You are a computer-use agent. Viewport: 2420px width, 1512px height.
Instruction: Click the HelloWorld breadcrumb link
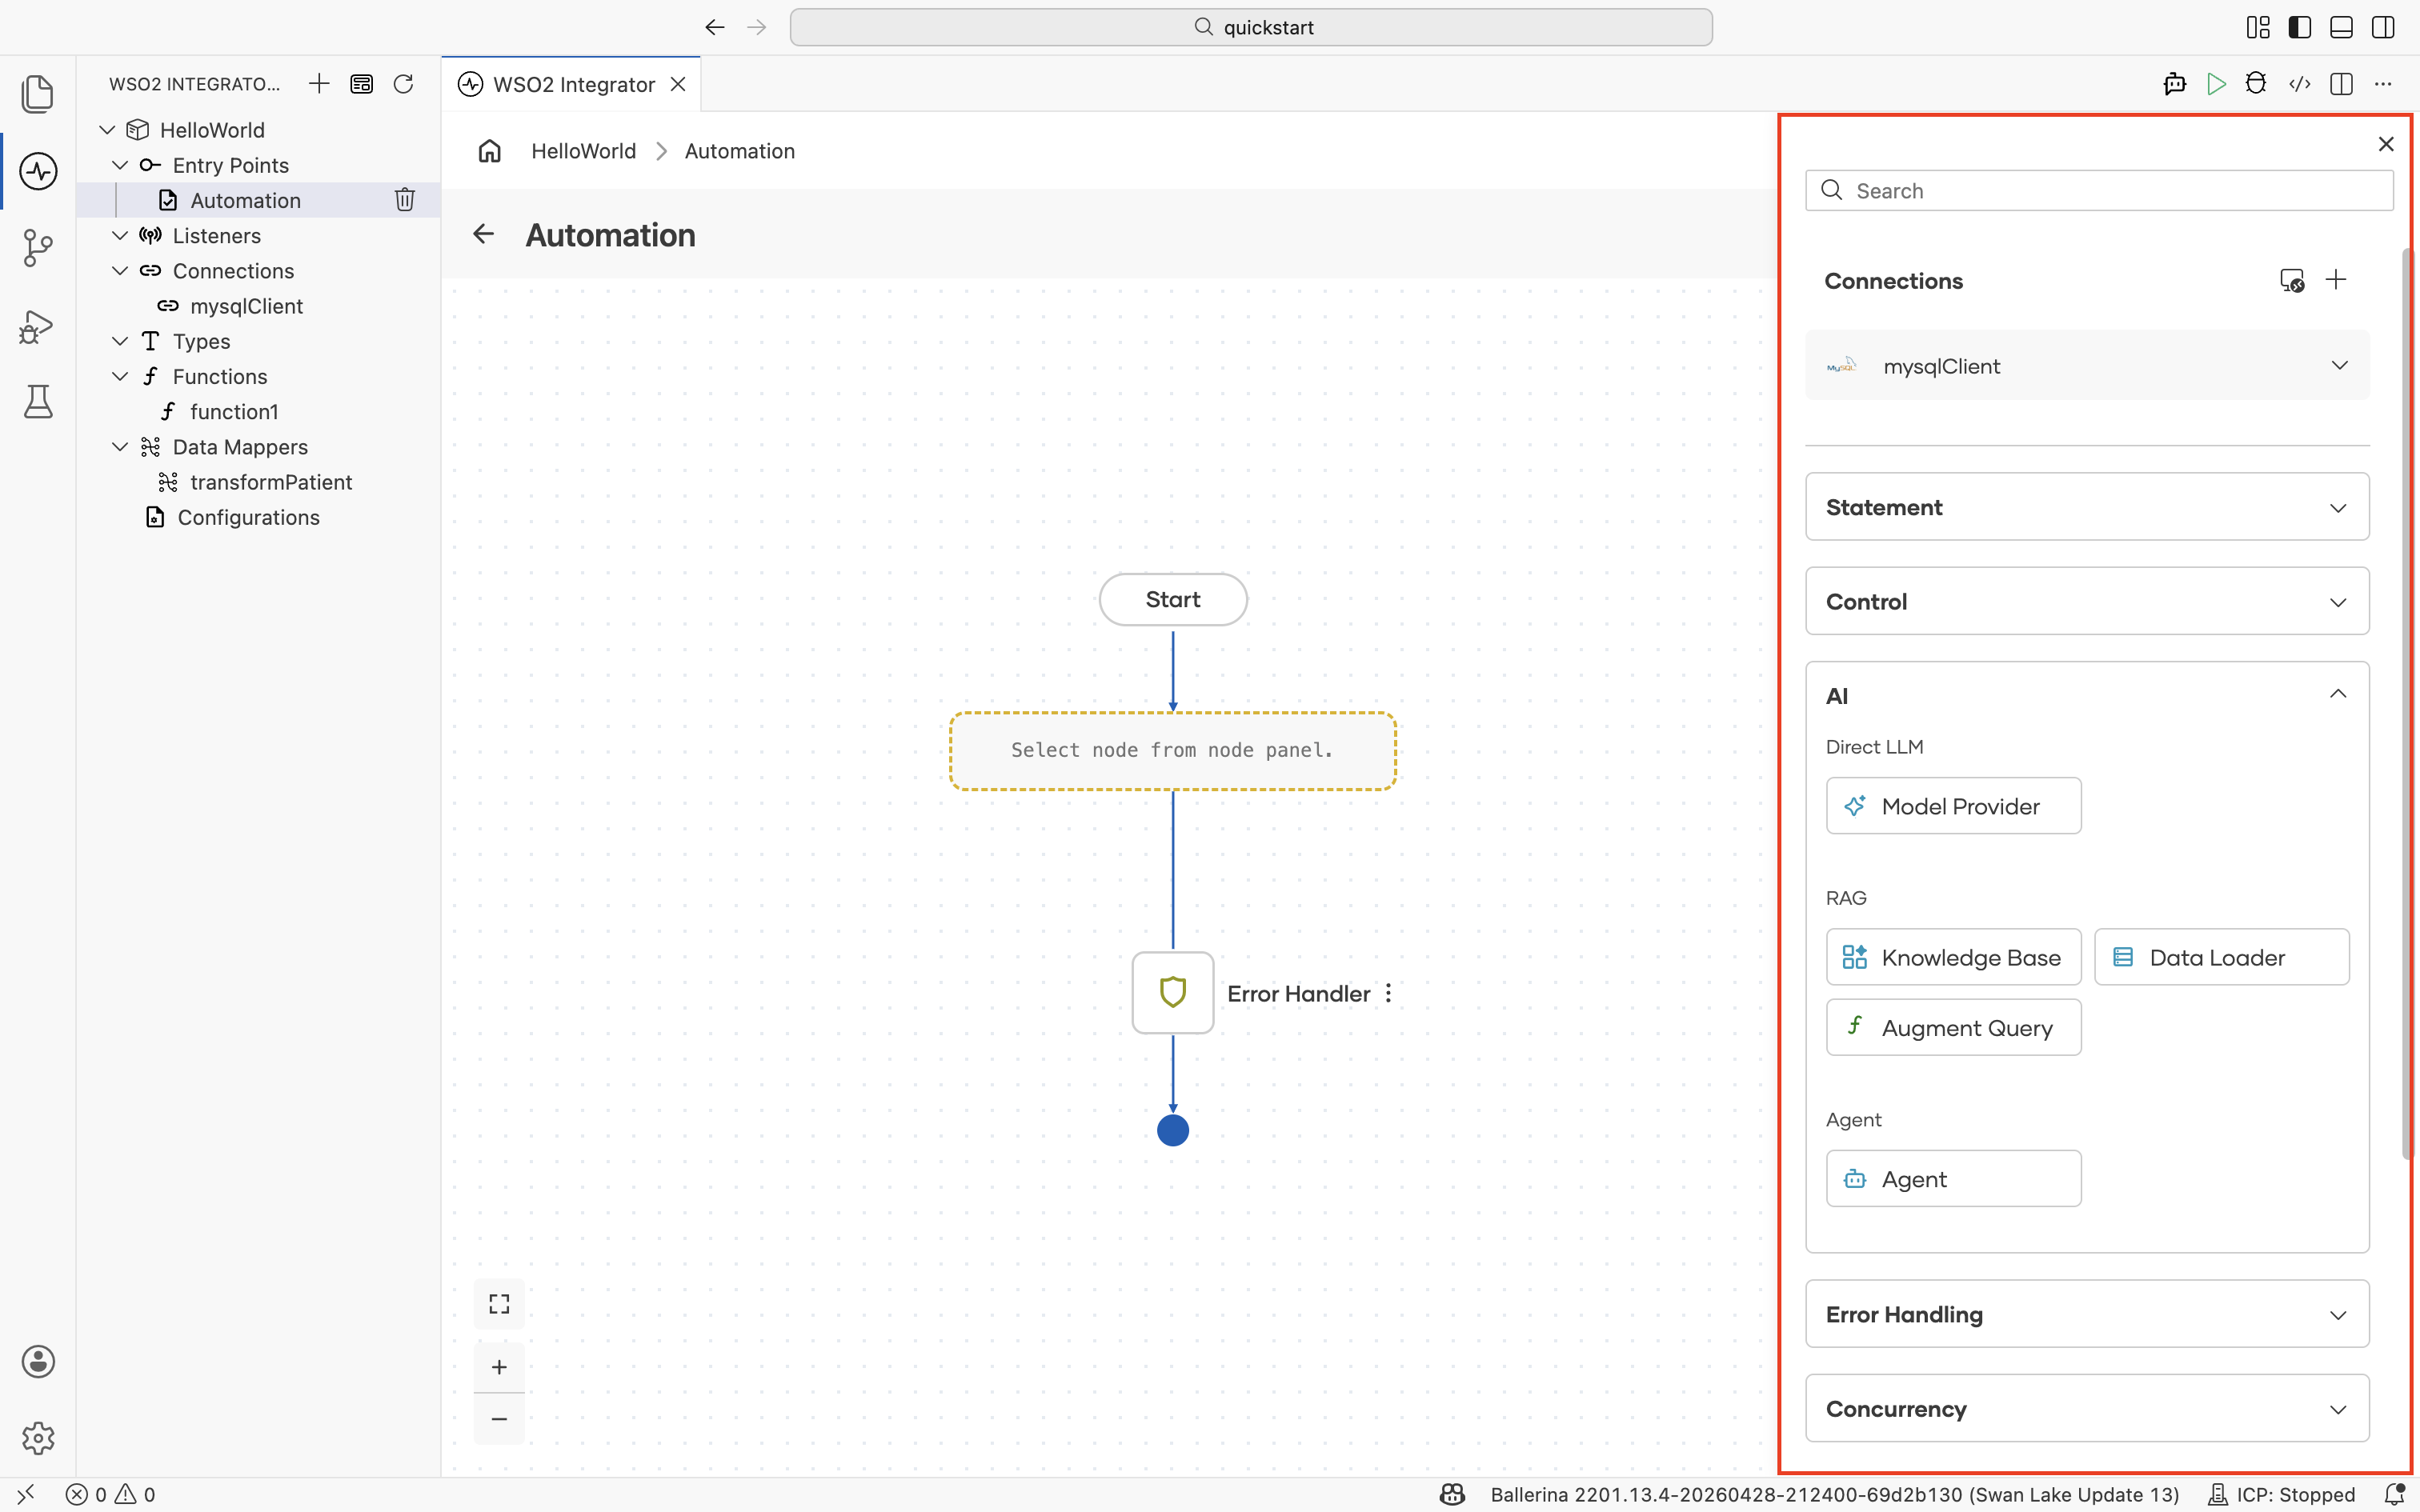coord(583,151)
